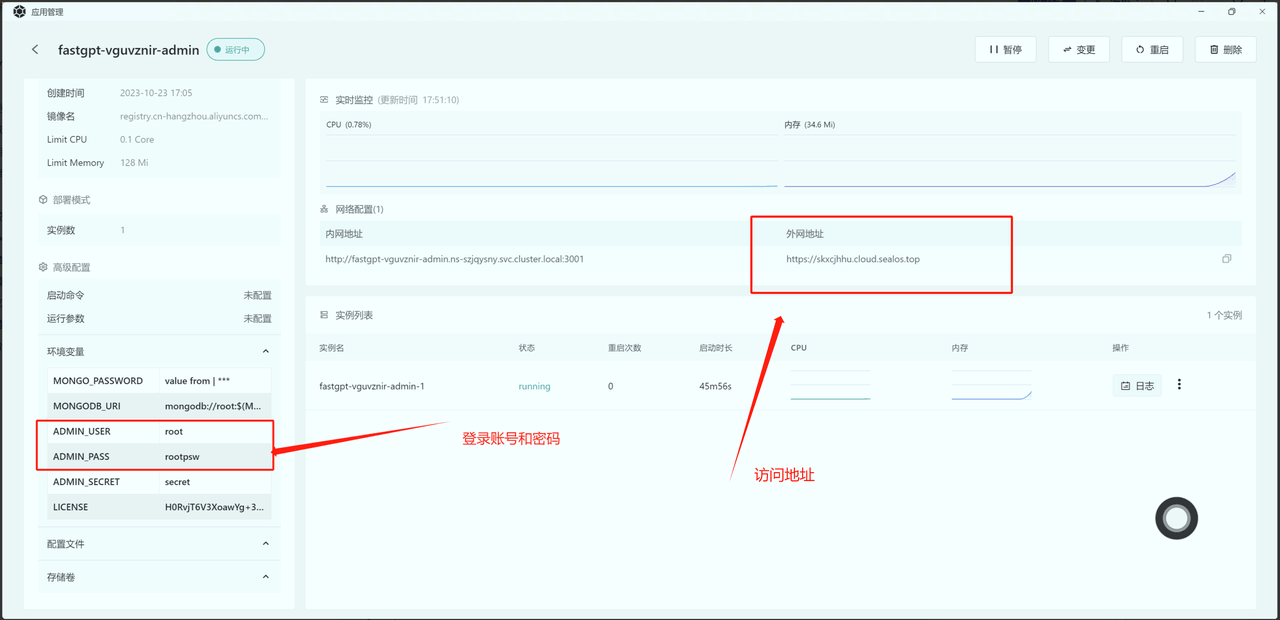
Task: Click the network configuration section icon
Action: click(324, 210)
